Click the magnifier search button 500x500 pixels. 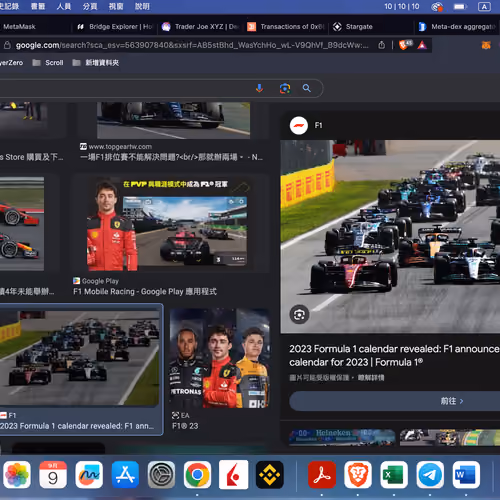(x=307, y=88)
